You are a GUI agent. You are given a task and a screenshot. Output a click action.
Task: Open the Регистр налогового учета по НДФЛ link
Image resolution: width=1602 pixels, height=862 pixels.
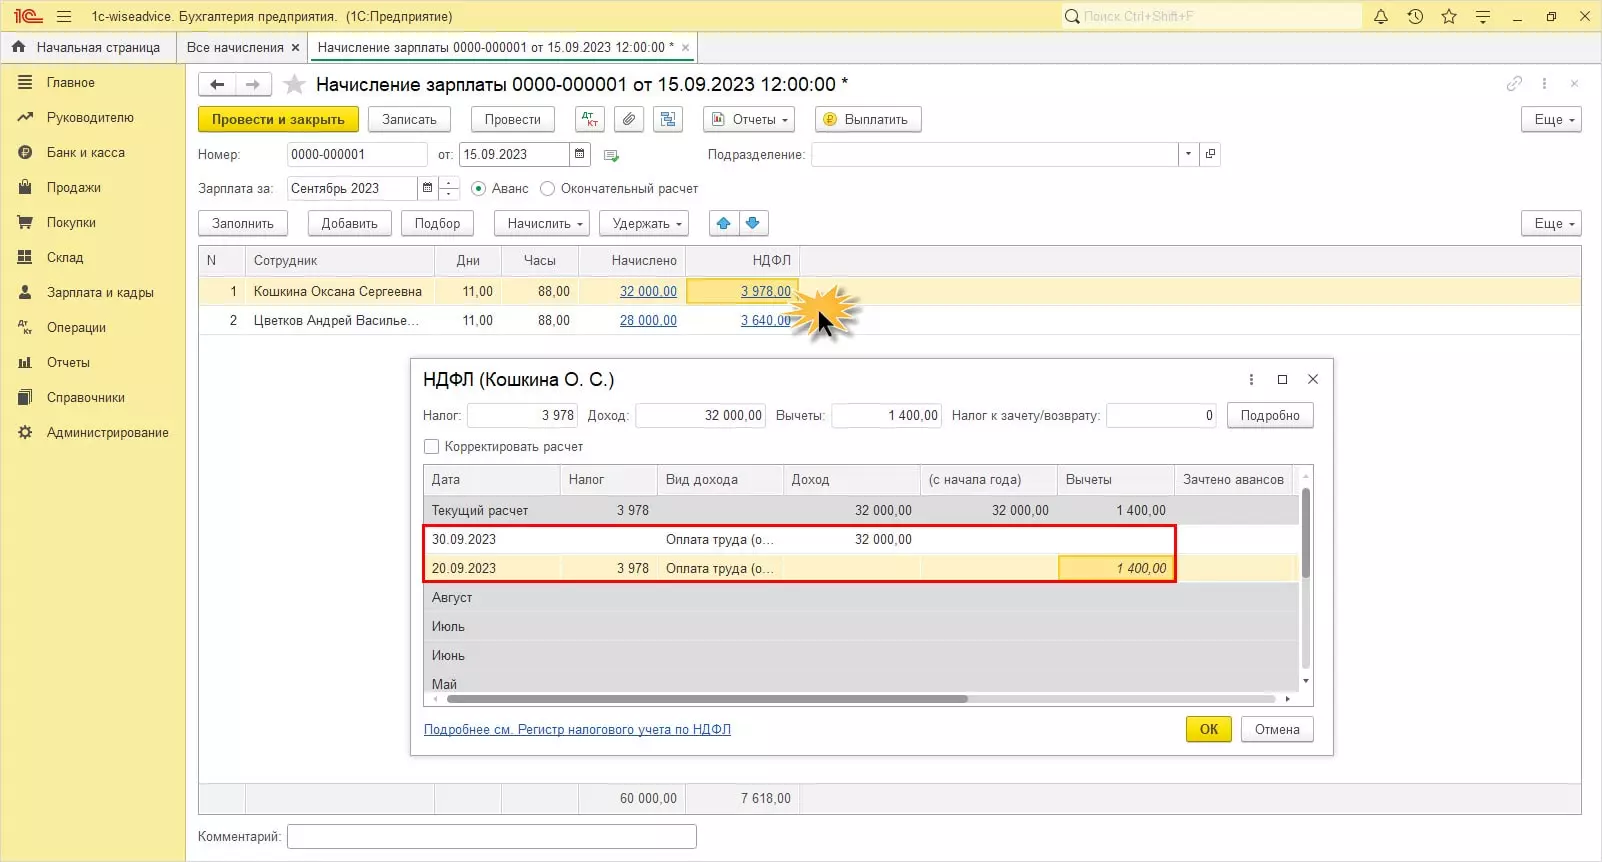click(577, 729)
